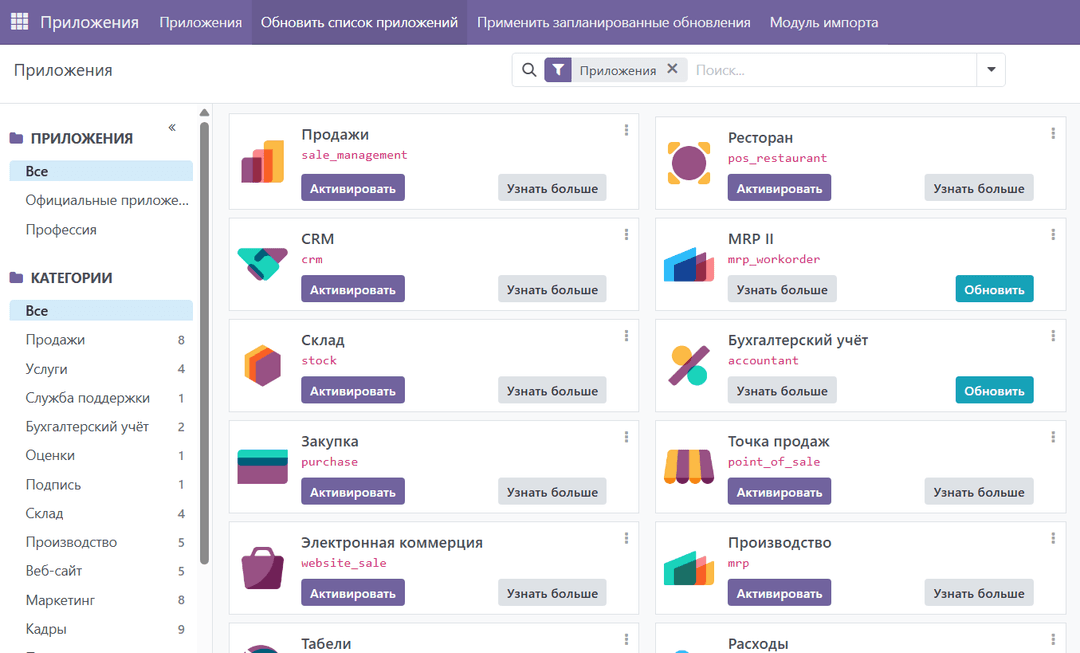
Task: Click the filter funnel icon in search
Action: (558, 70)
